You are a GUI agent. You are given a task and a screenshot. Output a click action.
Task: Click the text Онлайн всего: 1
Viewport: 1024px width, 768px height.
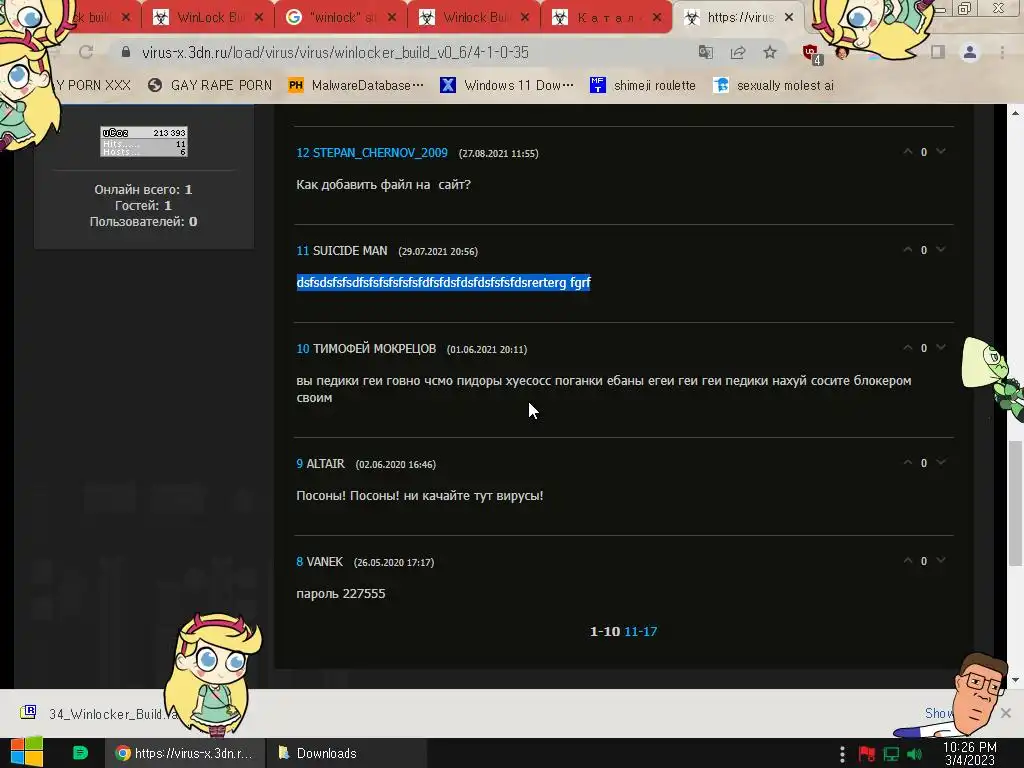point(143,189)
